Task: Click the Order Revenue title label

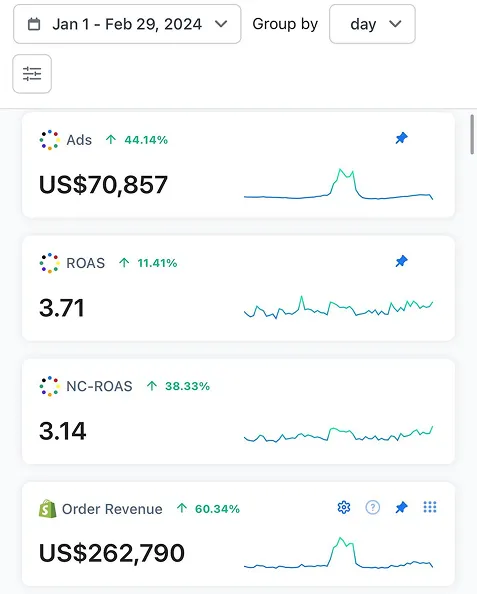Action: pyautogui.click(x=112, y=509)
